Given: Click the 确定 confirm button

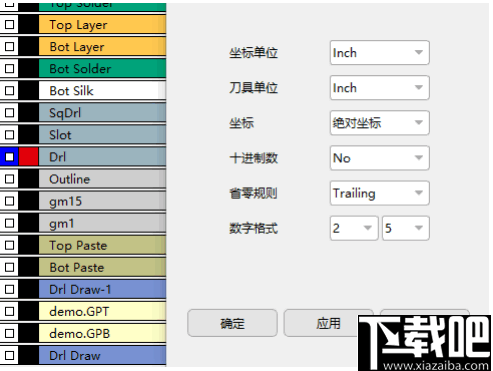Looking at the screenshot, I should 232,323.
